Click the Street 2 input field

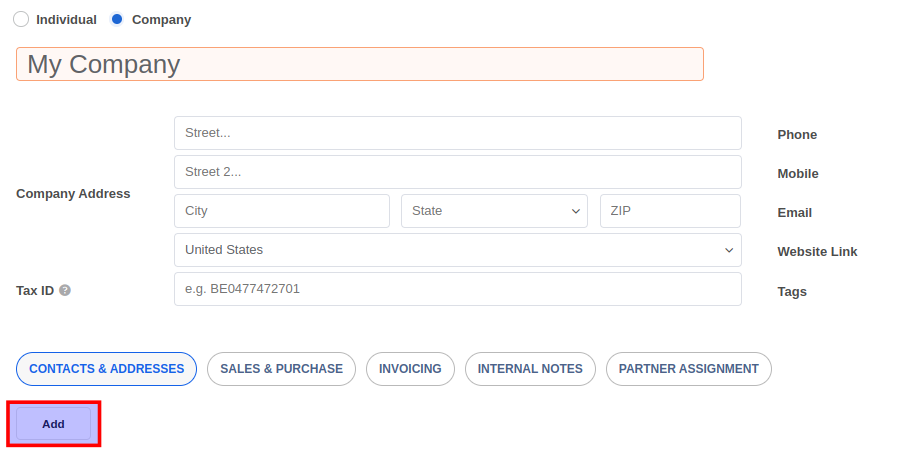(457, 172)
